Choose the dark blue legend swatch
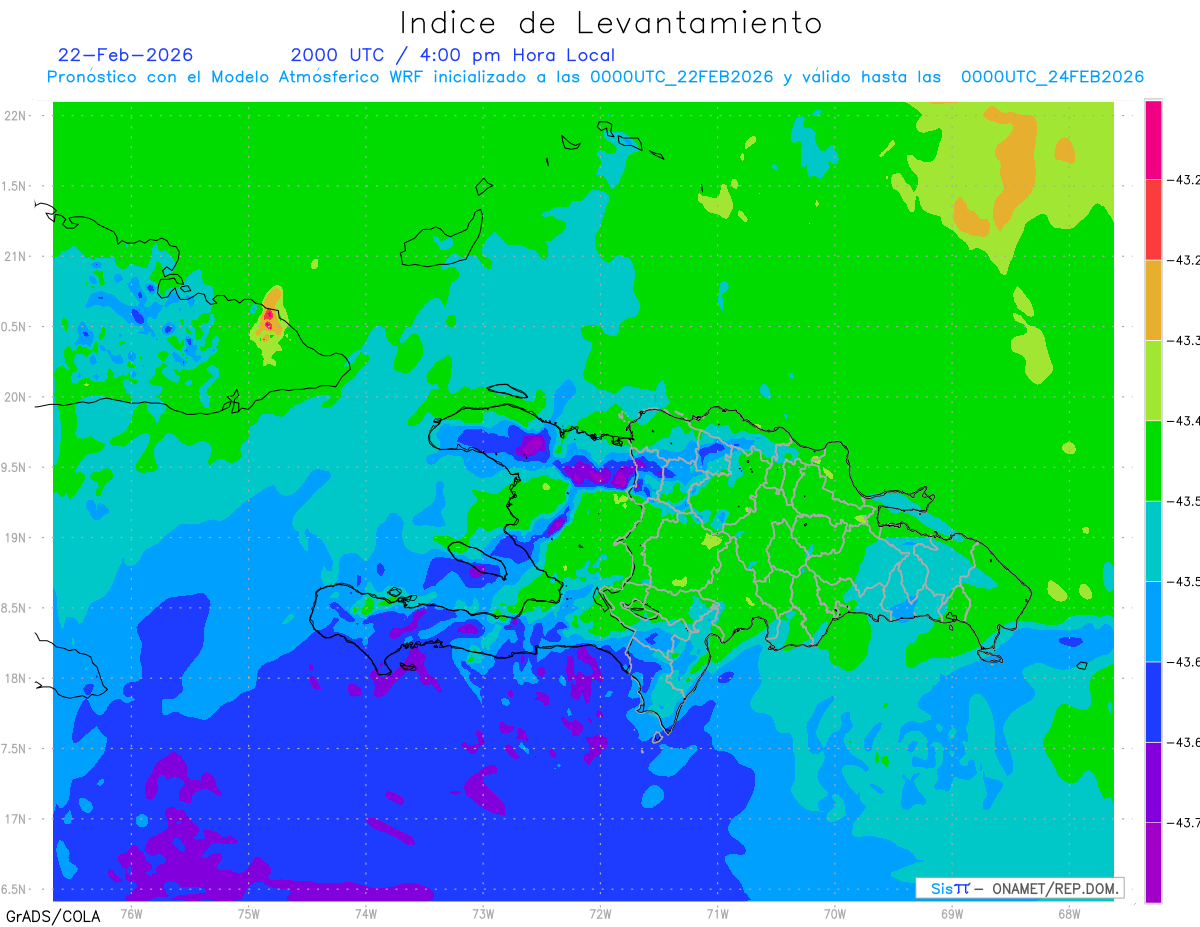 tap(1153, 701)
